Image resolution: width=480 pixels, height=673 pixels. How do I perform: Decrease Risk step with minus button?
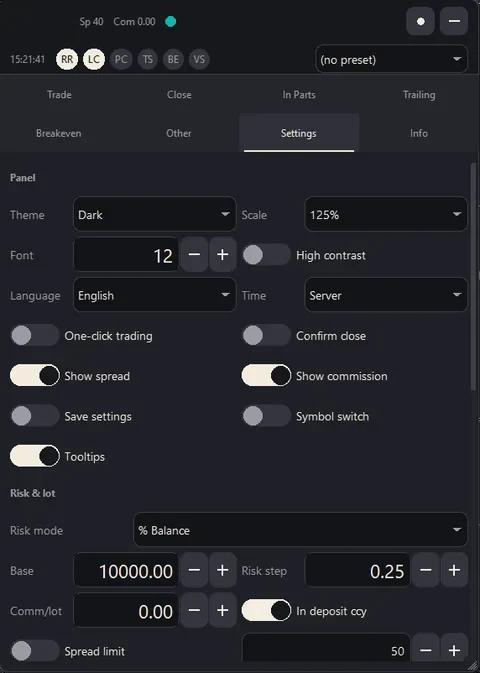(425, 570)
